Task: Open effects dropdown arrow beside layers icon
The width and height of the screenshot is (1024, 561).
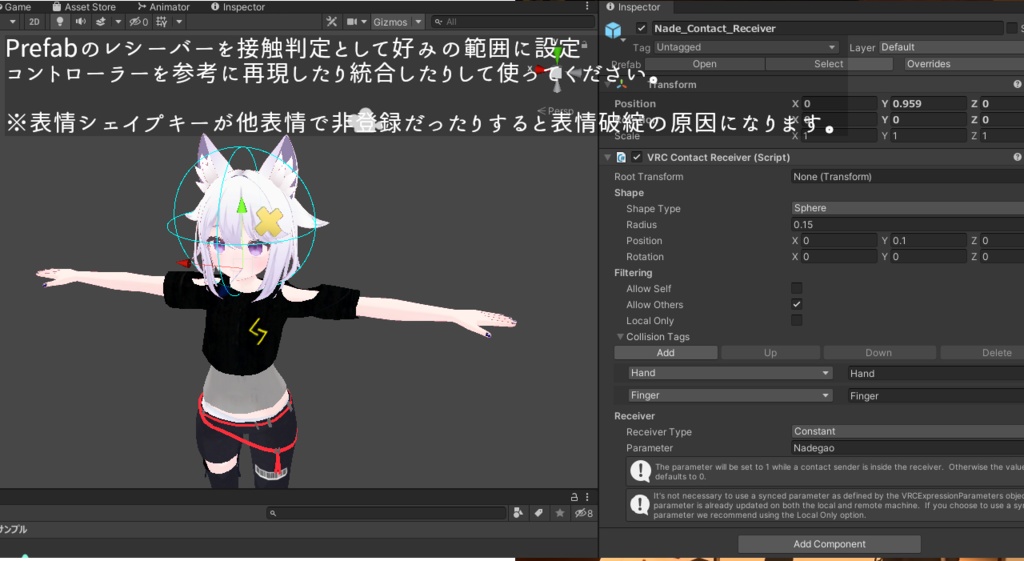Action: (118, 22)
